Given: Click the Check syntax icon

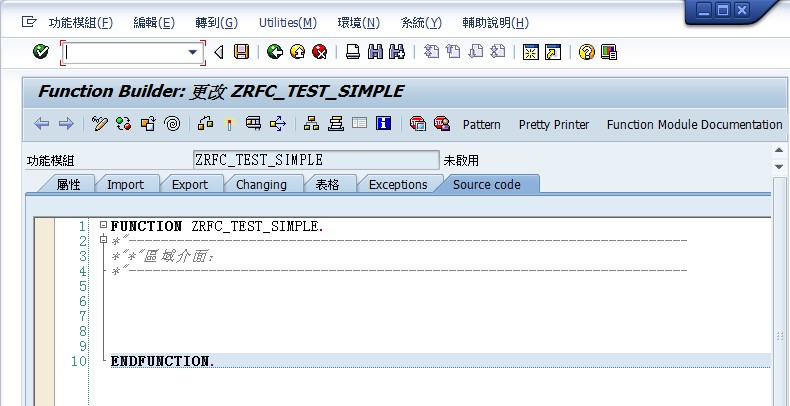Looking at the screenshot, I should tap(206, 123).
